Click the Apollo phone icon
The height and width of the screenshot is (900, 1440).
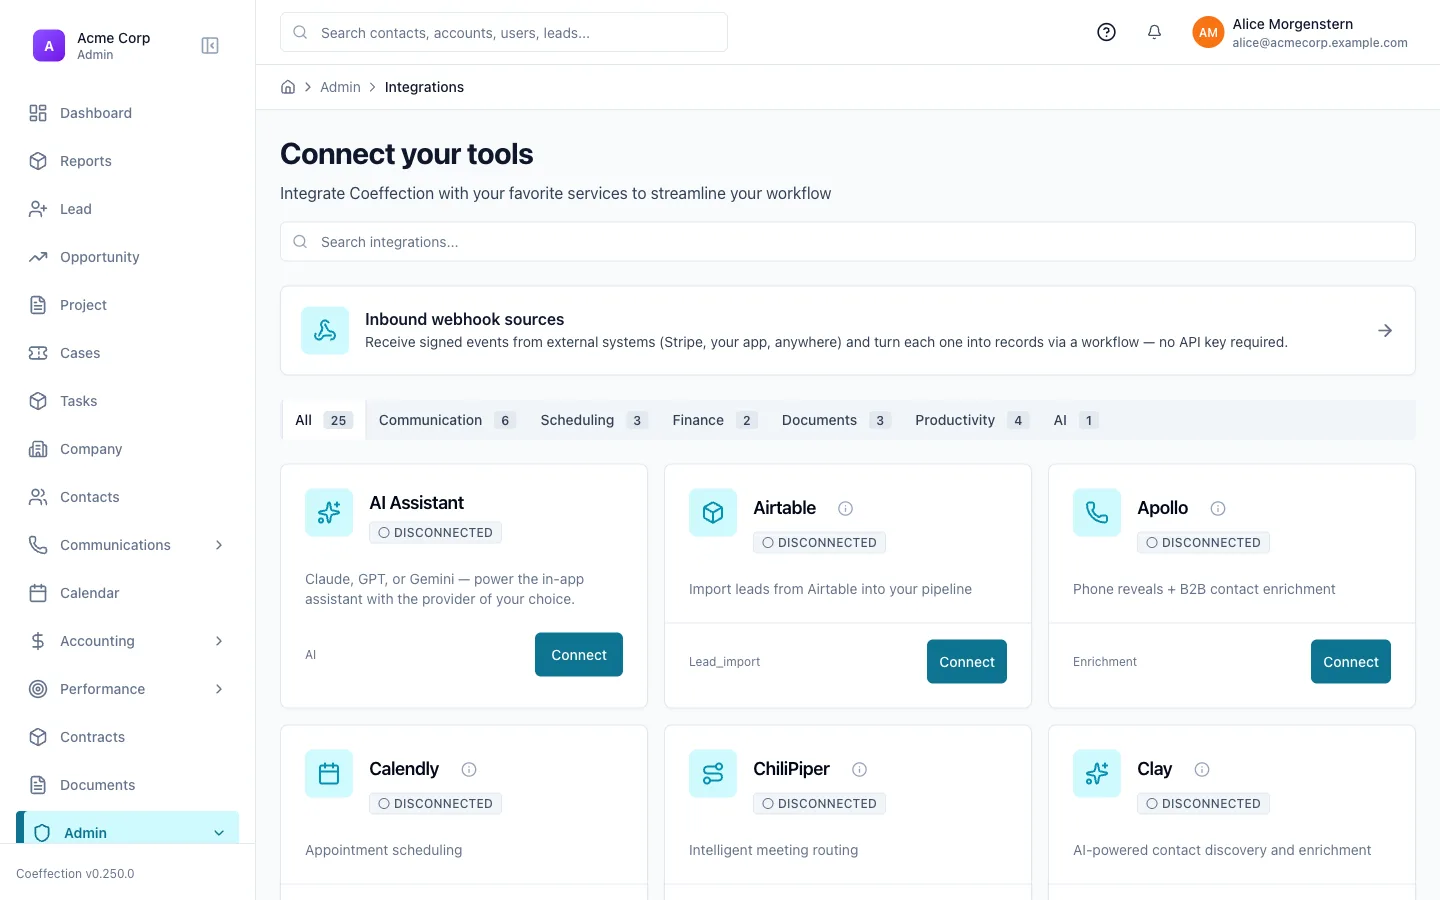[1097, 513]
